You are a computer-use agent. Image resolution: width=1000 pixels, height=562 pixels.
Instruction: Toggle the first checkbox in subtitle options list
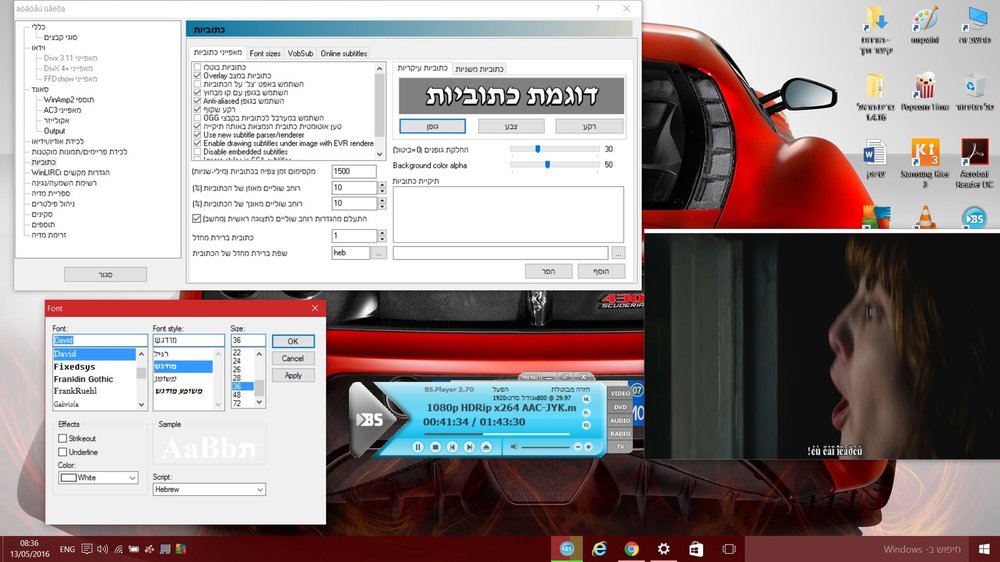click(198, 67)
